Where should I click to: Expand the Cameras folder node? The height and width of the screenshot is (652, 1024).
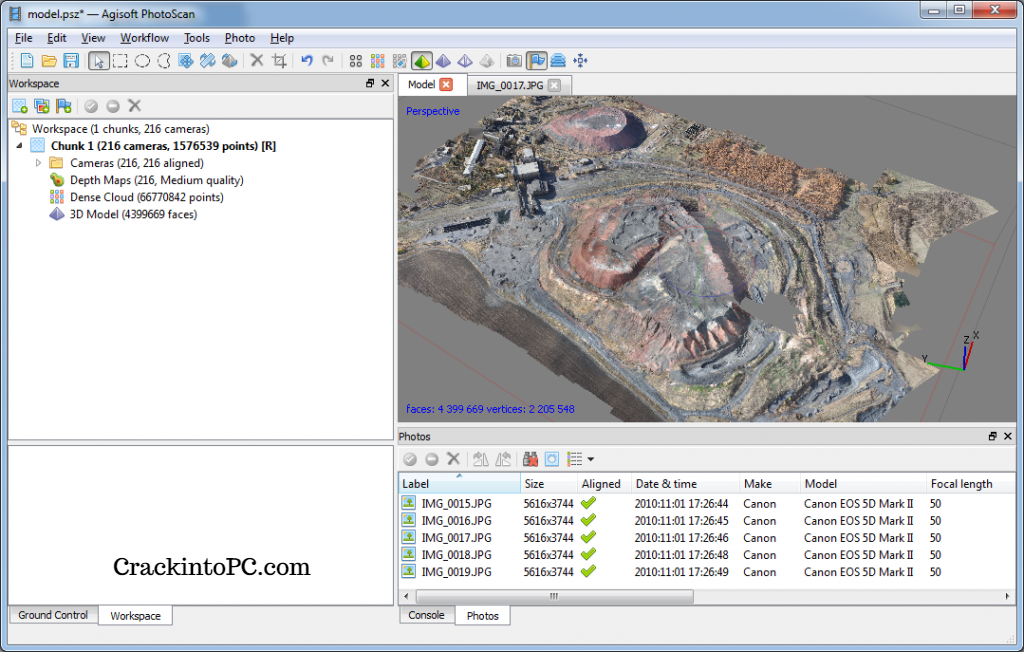(39, 163)
